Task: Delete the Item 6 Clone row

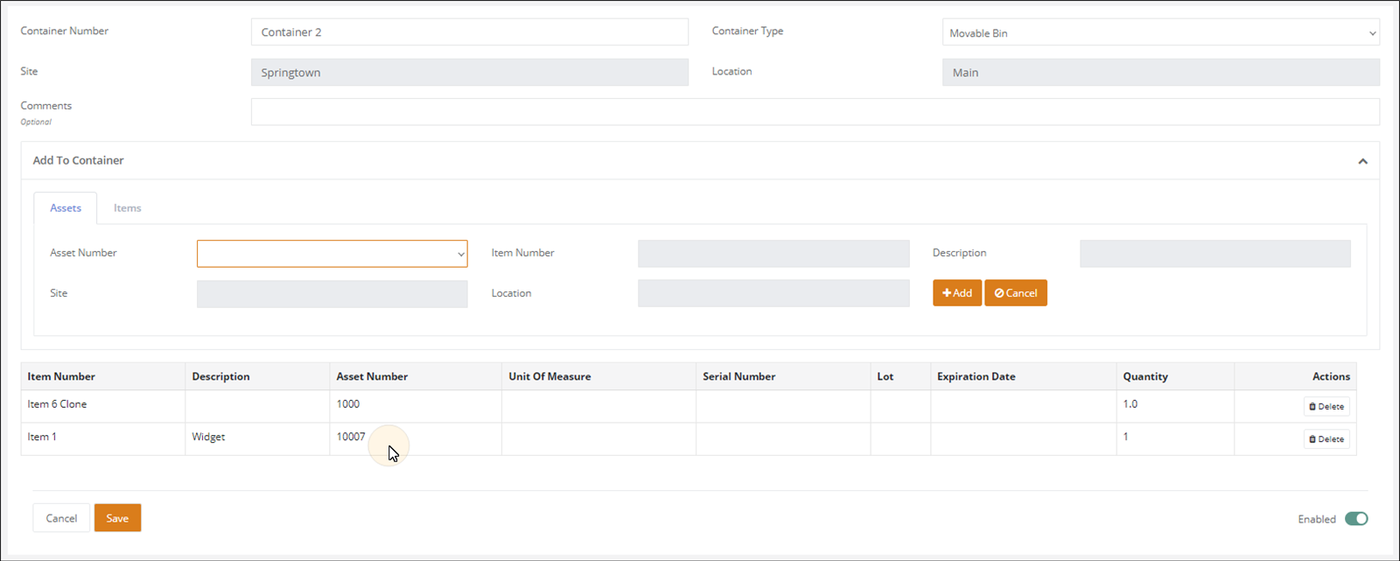Action: tap(1326, 407)
